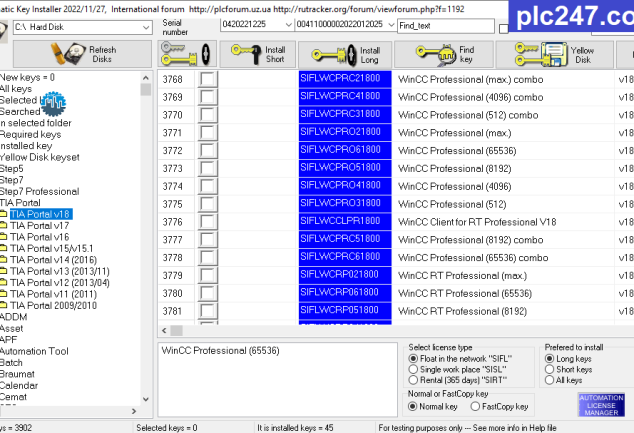
Task: Click the folder icon beside TIA Portal v17
Action: click(4, 225)
